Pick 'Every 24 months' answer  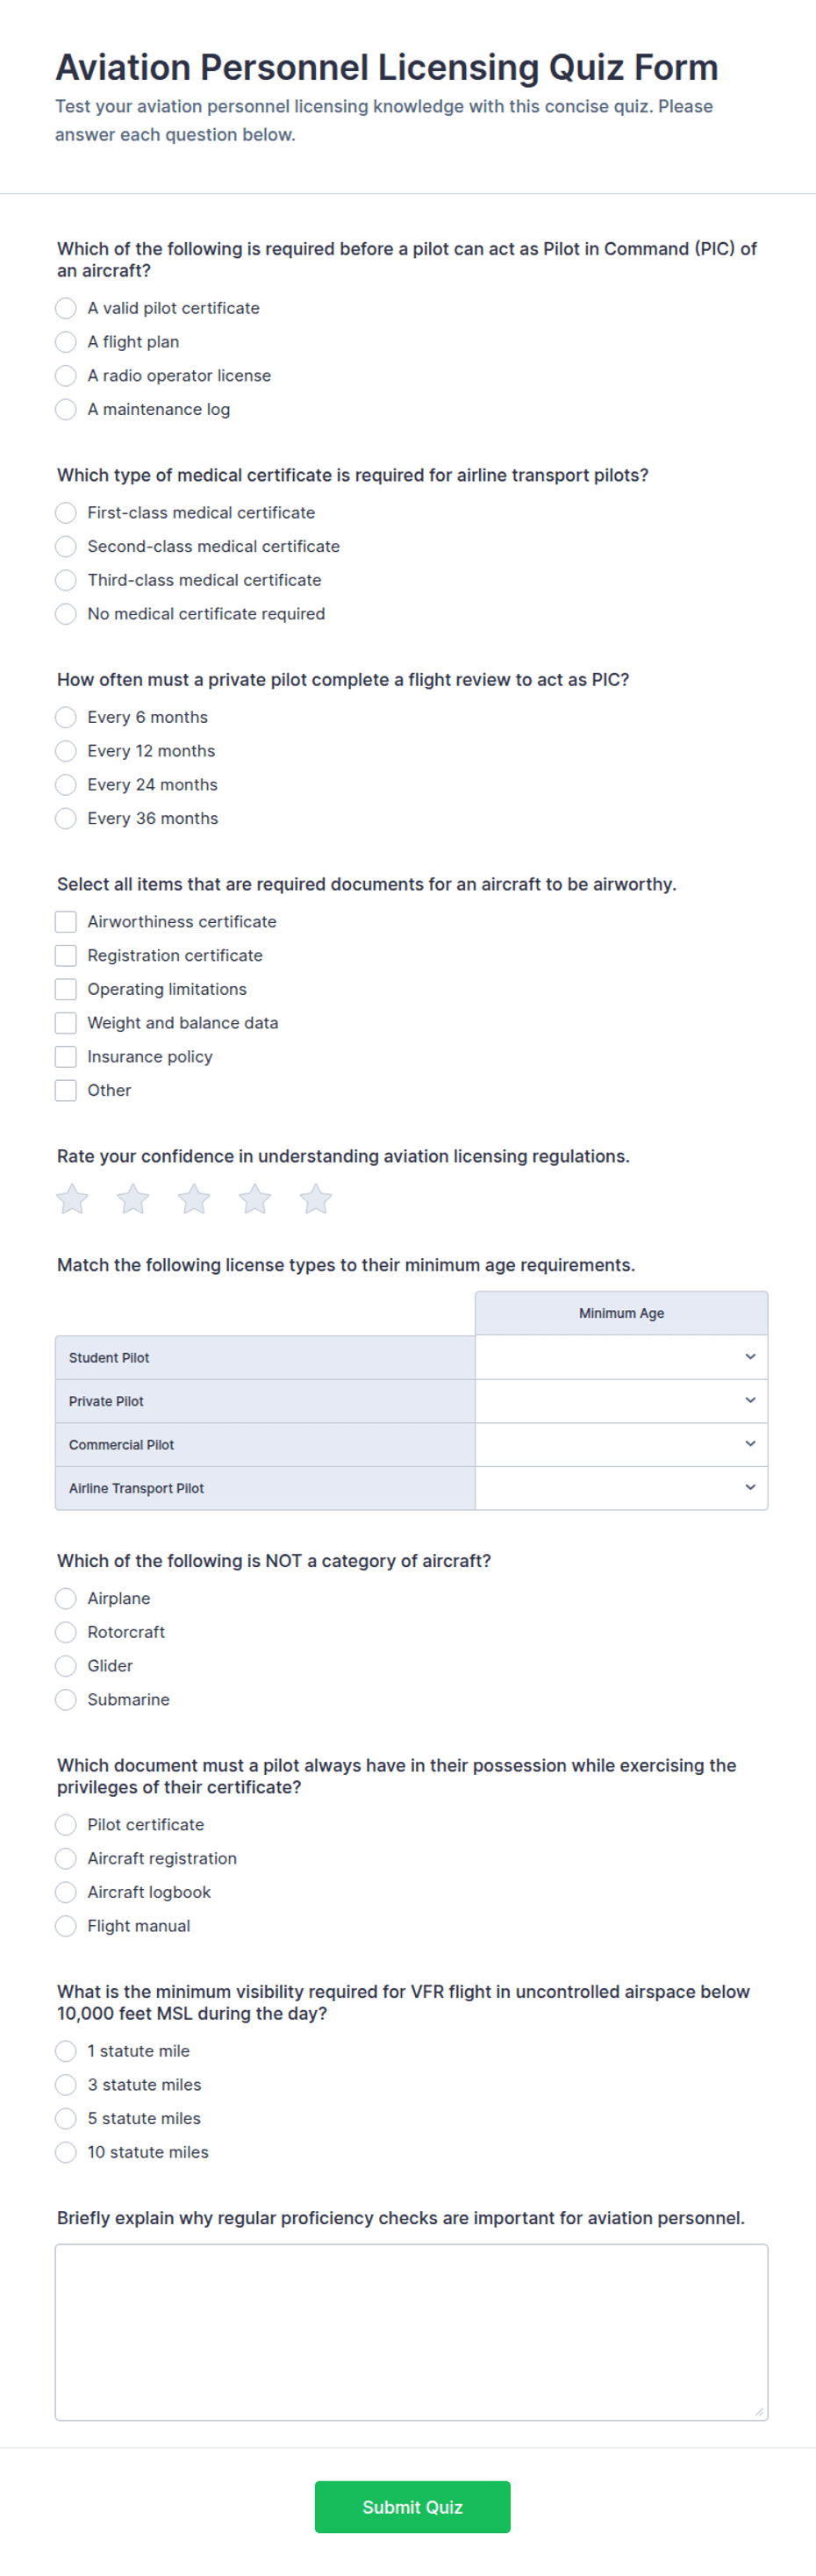tap(66, 785)
